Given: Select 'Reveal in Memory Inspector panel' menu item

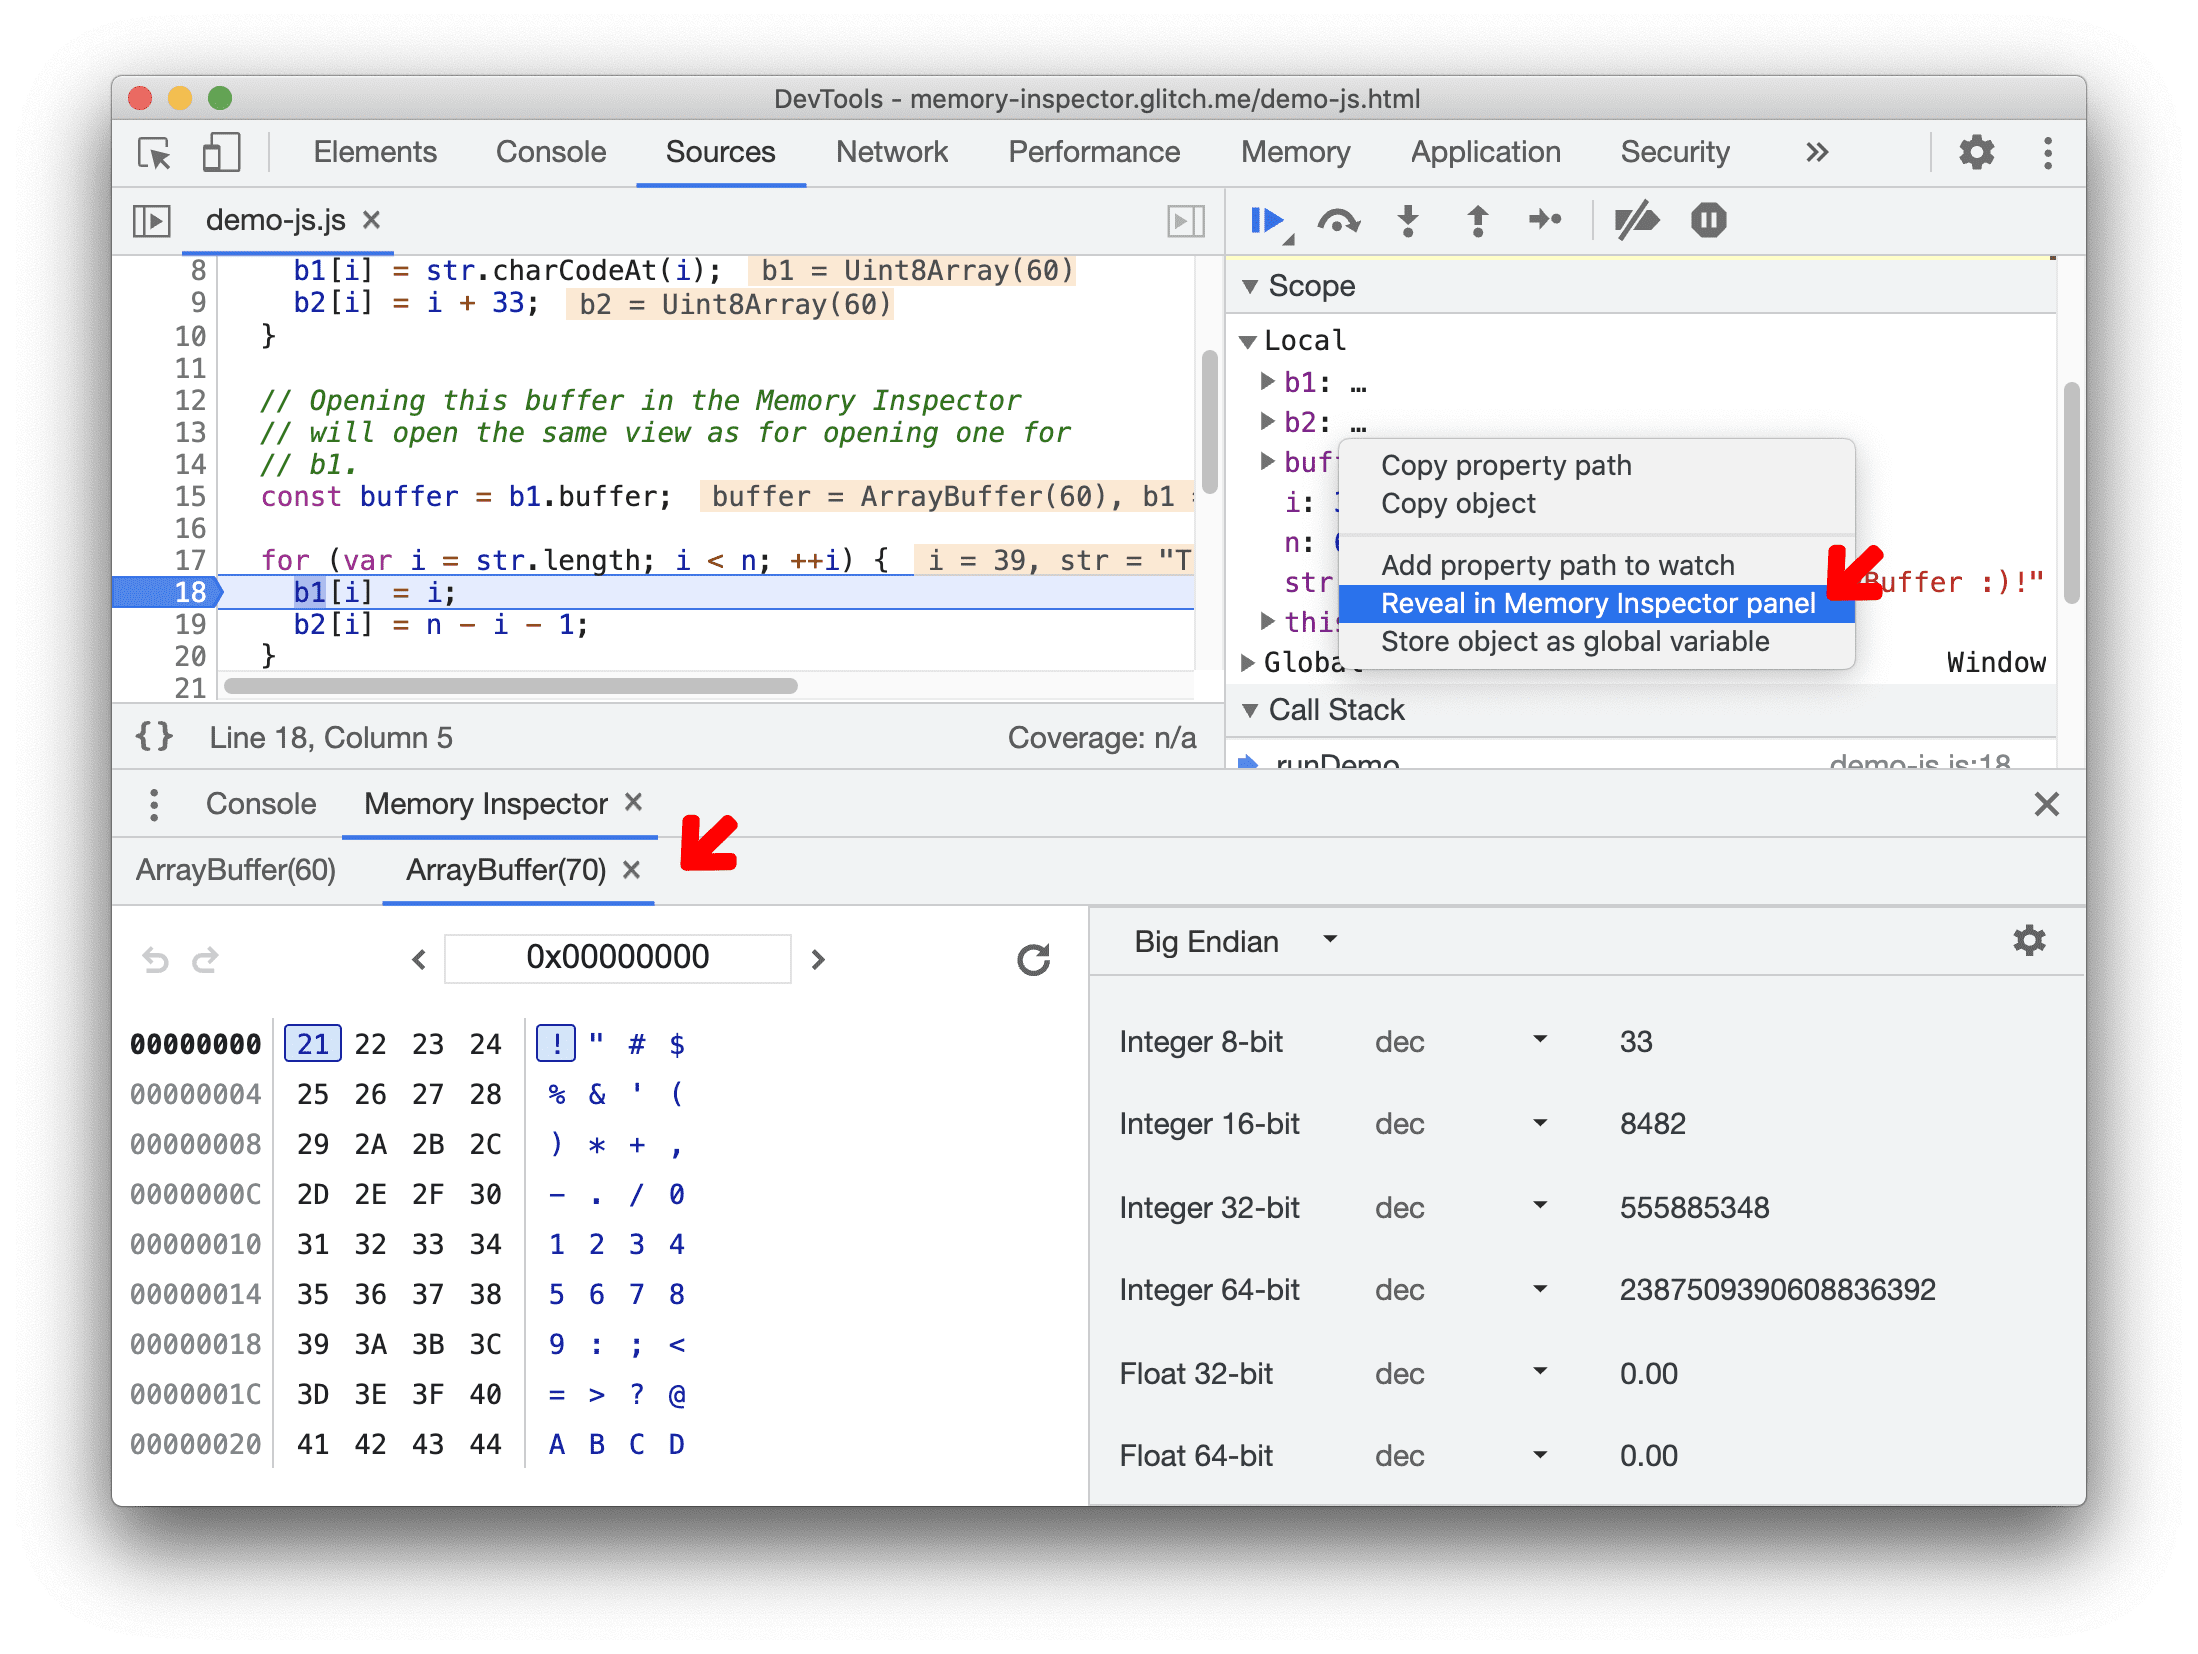Looking at the screenshot, I should click(x=1602, y=603).
